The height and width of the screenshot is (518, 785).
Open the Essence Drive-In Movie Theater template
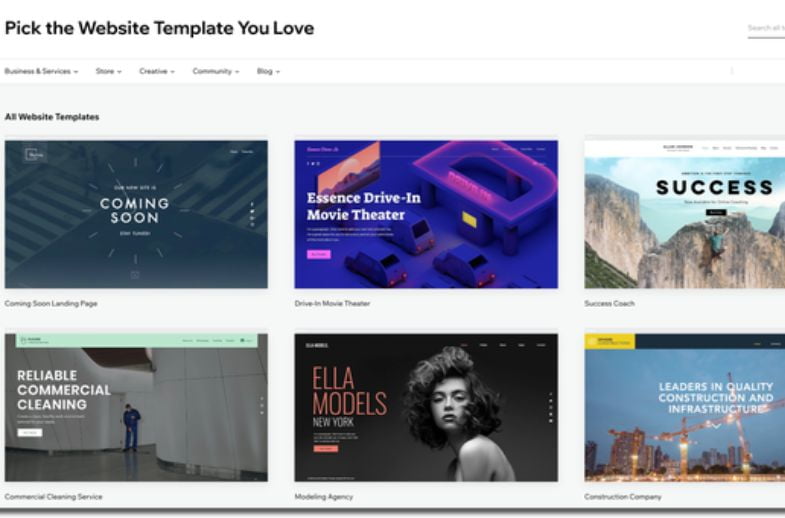click(426, 214)
